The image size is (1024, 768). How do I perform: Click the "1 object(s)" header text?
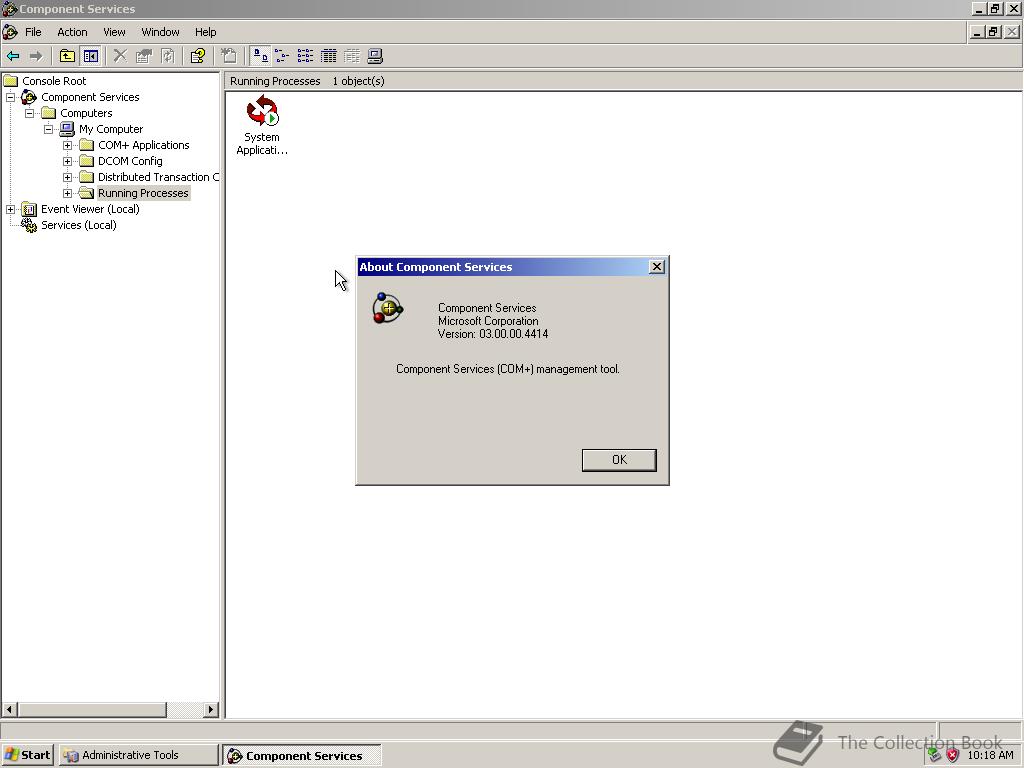359,81
